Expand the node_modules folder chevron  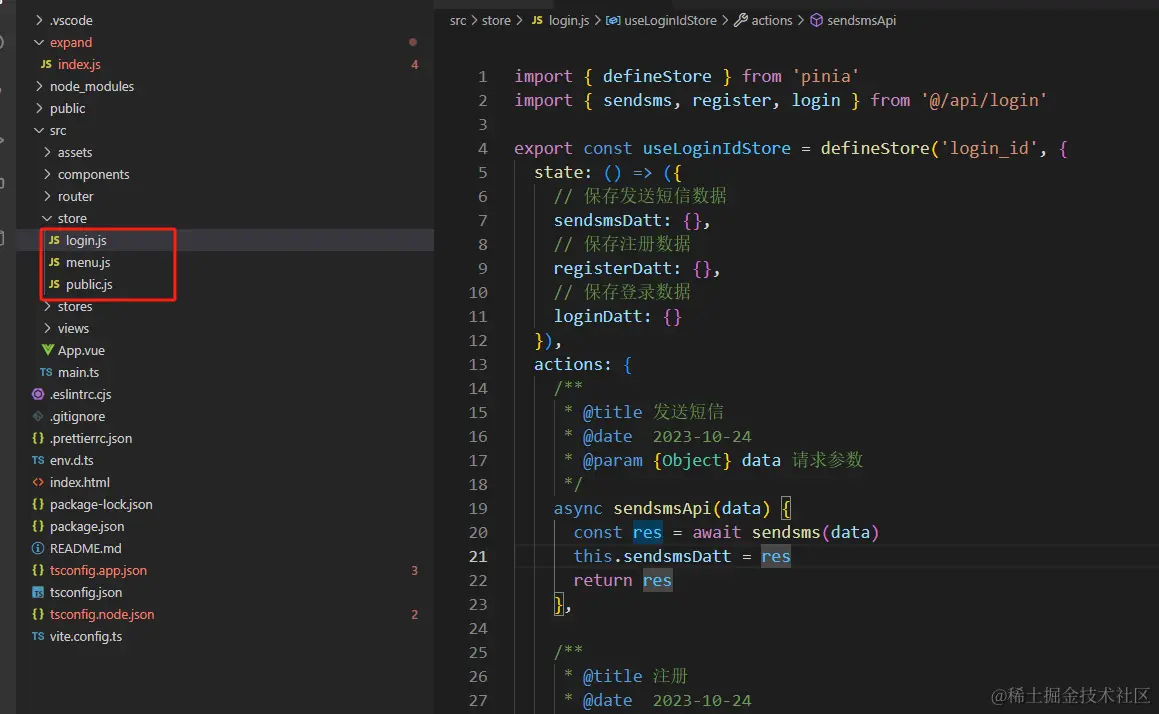click(38, 86)
